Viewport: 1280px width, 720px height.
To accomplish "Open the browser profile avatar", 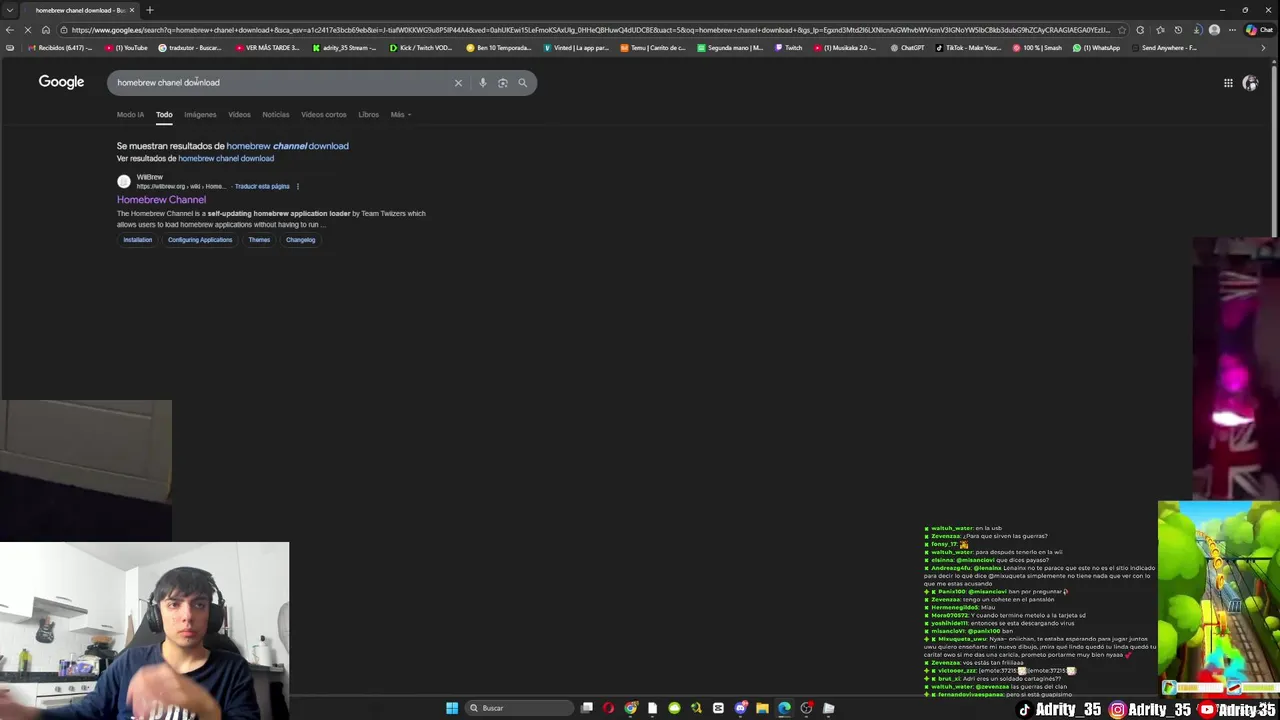I will coord(1214,30).
